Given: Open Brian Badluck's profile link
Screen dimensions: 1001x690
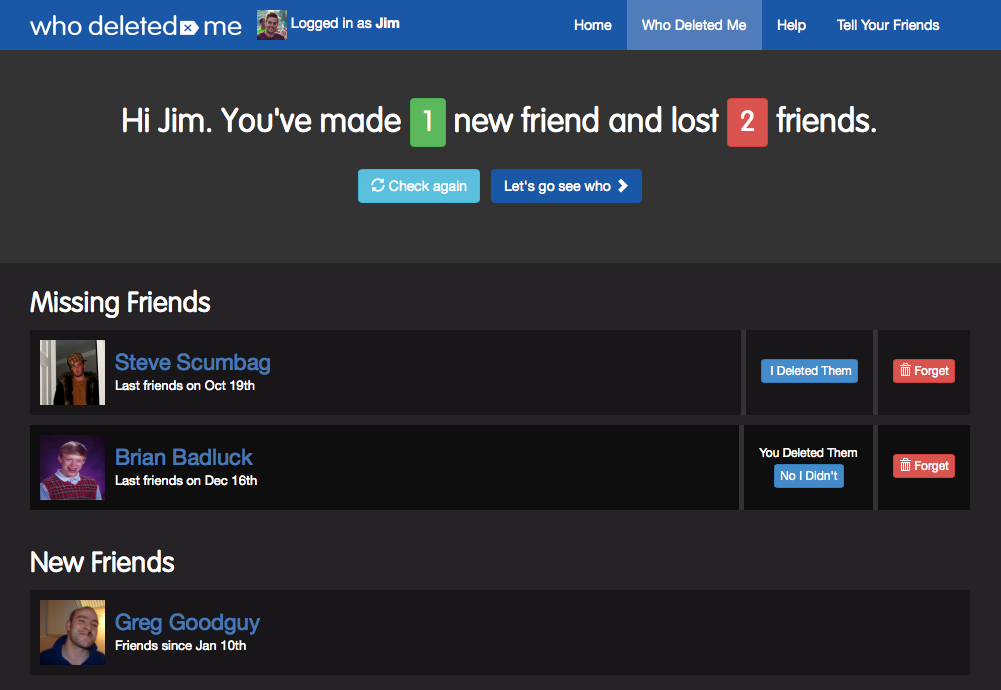Looking at the screenshot, I should [184, 457].
